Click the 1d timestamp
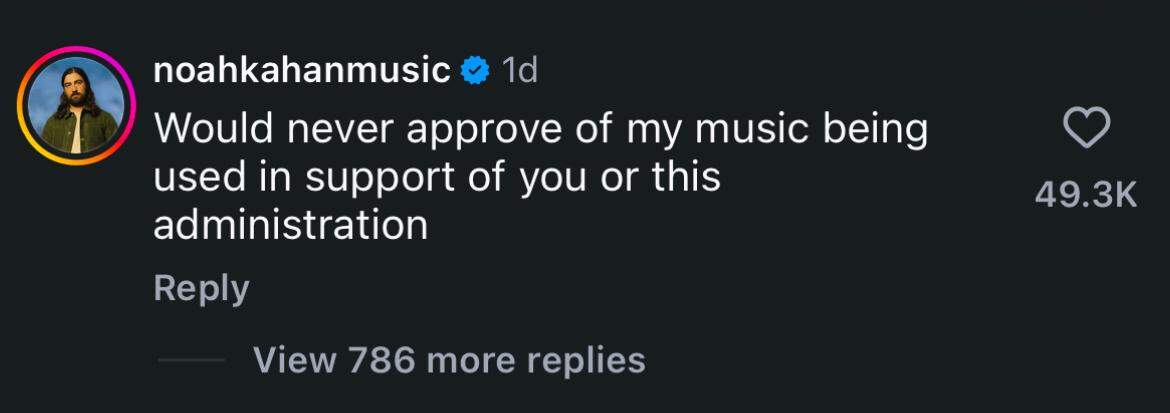 click(x=519, y=71)
